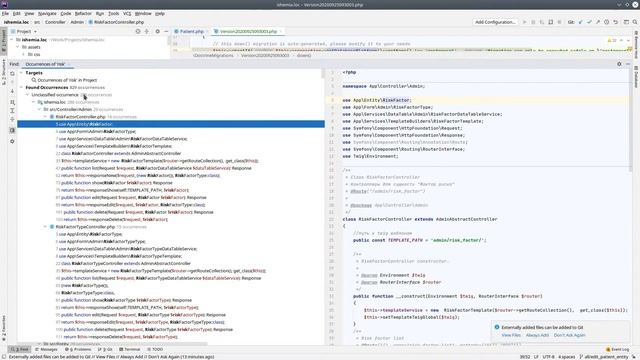The height and width of the screenshot is (360, 640).
Task: Open the File menu
Action: pyautogui.click(x=5, y=13)
